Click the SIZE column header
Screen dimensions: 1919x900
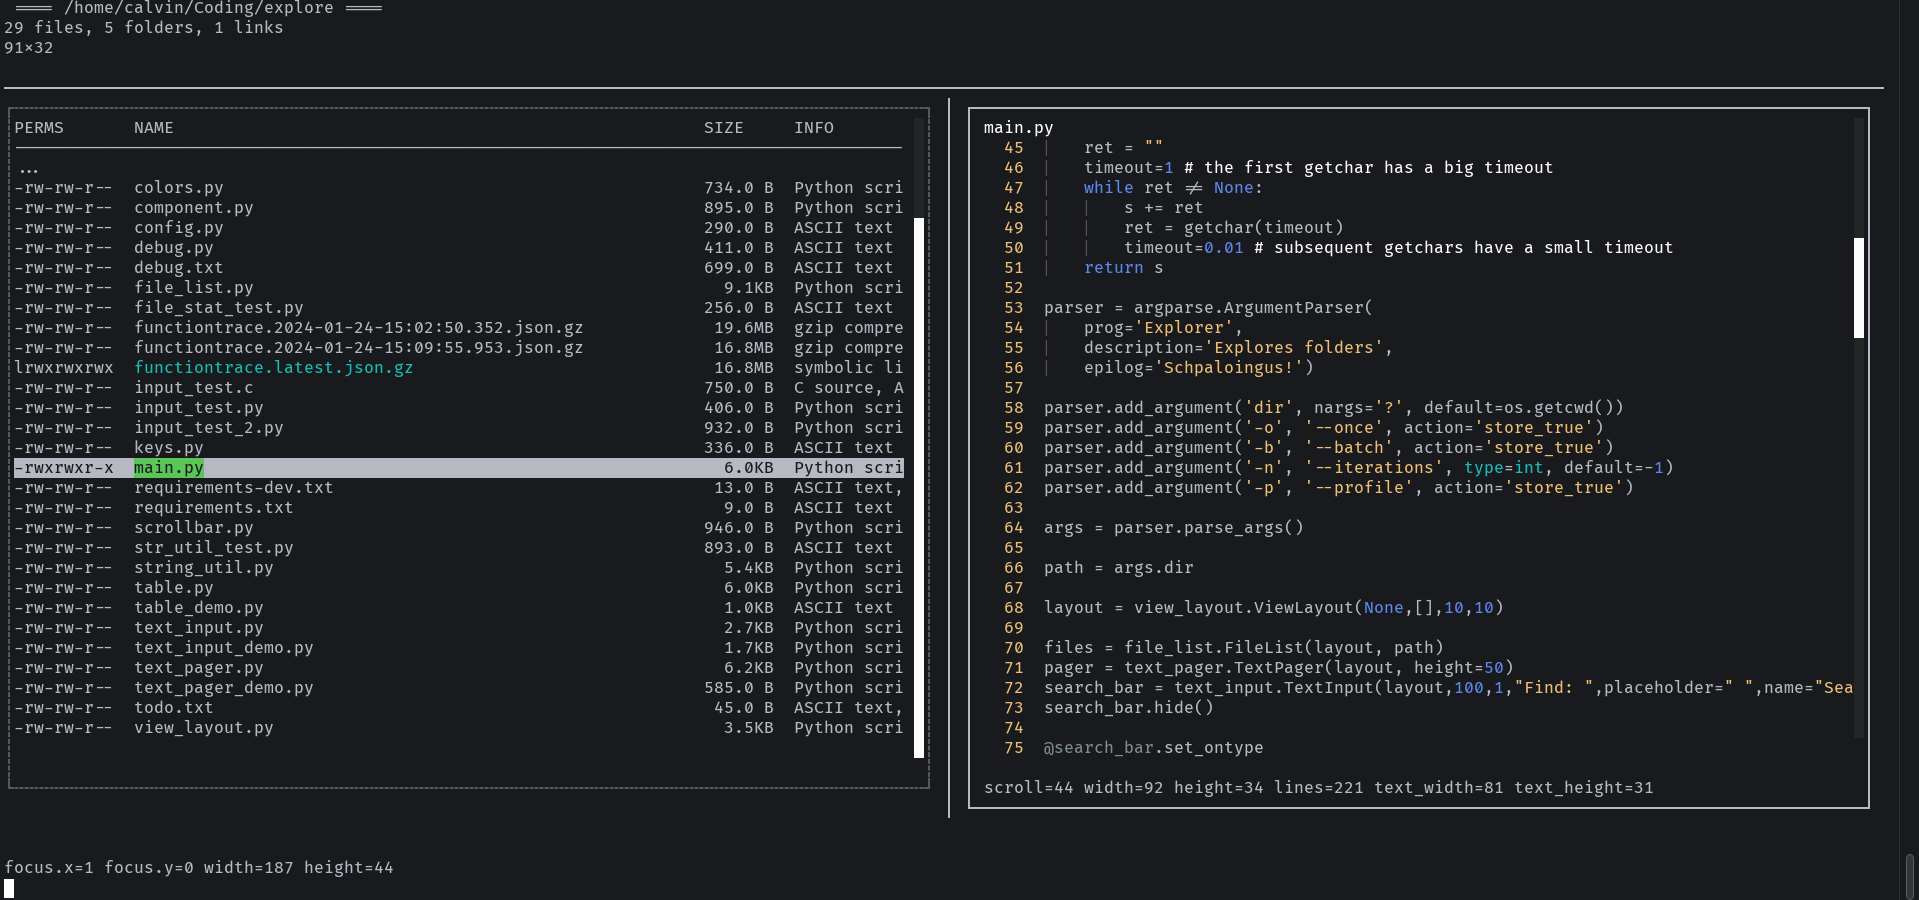(x=724, y=128)
